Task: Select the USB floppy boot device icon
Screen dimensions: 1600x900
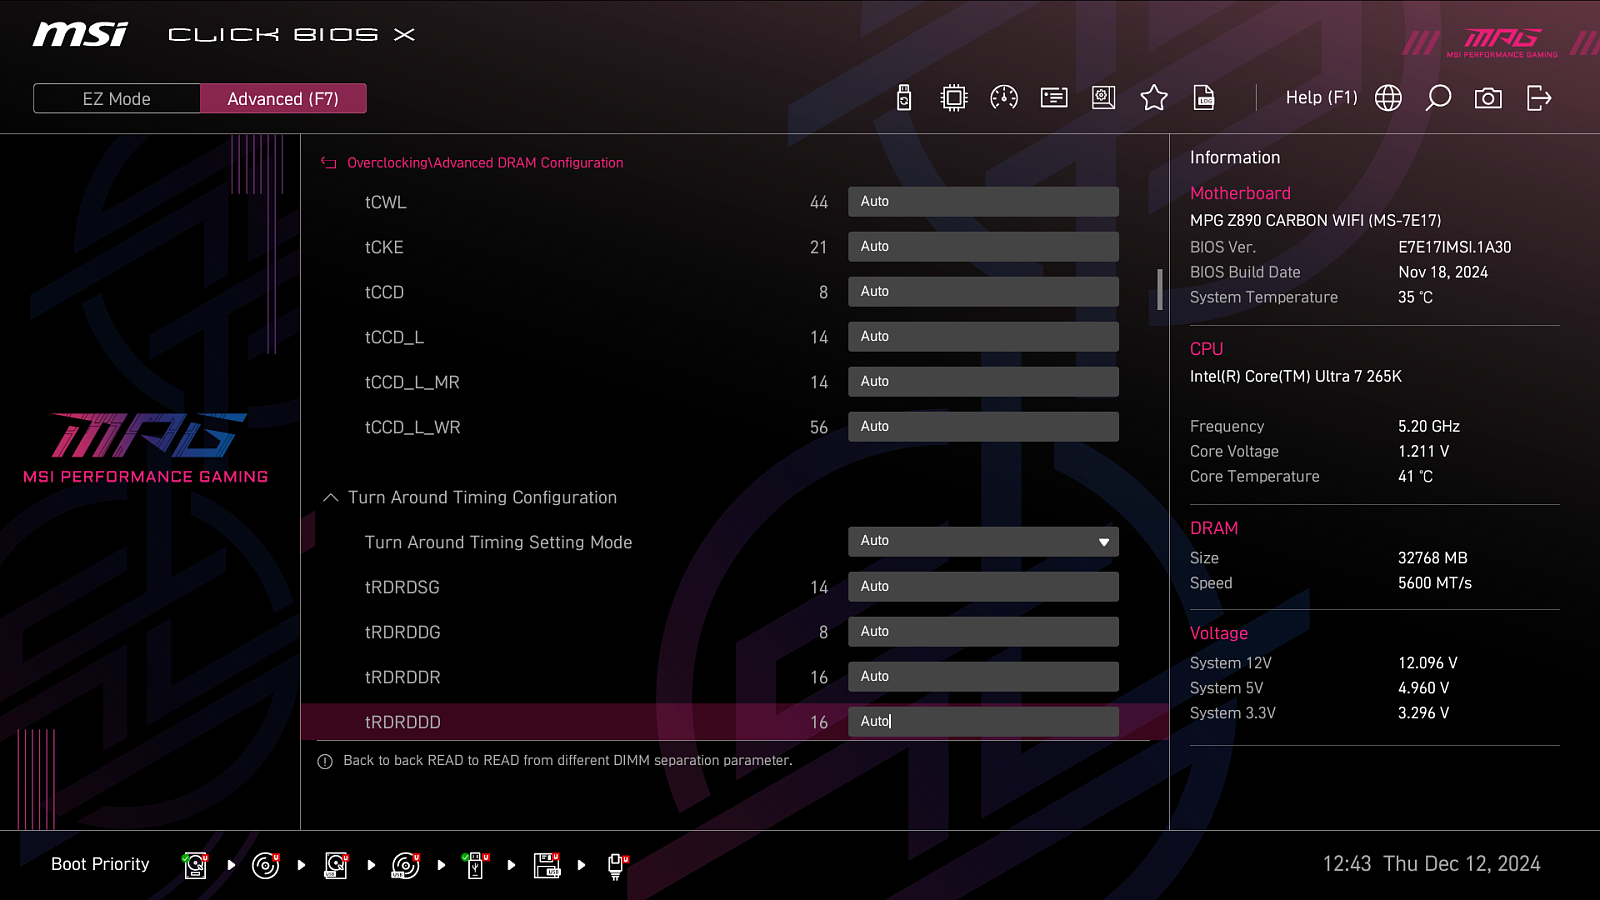Action: pyautogui.click(x=547, y=865)
